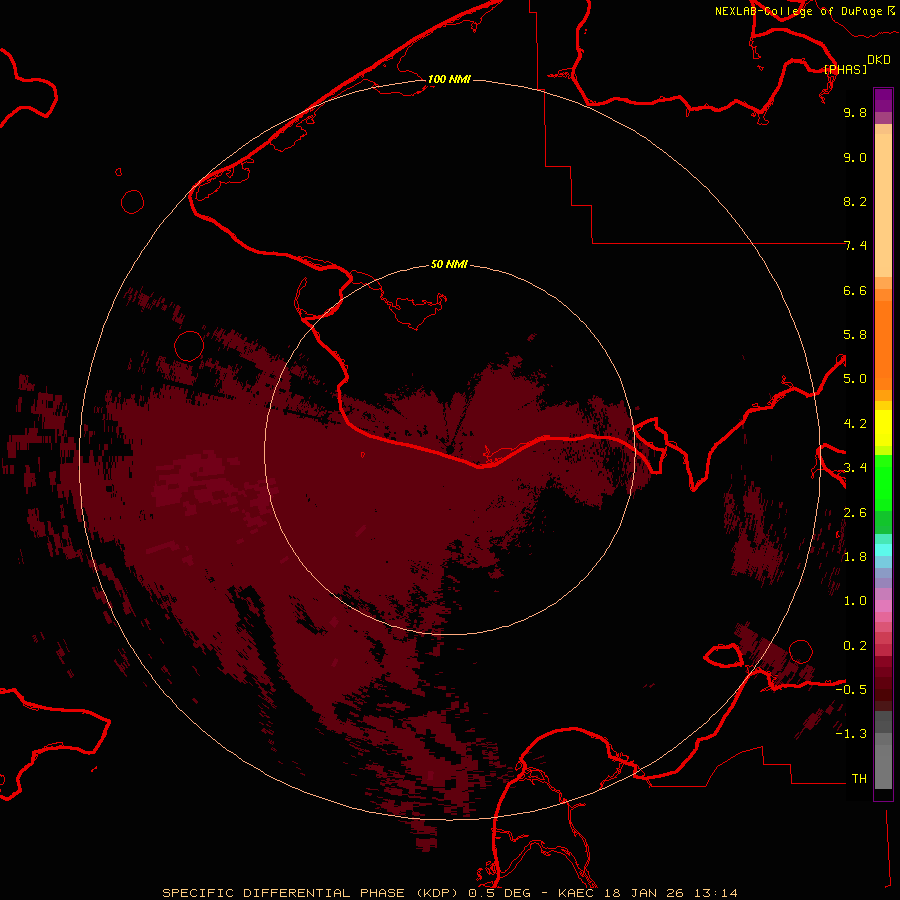Click the cyan band of the color bar
The height and width of the screenshot is (900, 900).
tap(883, 550)
